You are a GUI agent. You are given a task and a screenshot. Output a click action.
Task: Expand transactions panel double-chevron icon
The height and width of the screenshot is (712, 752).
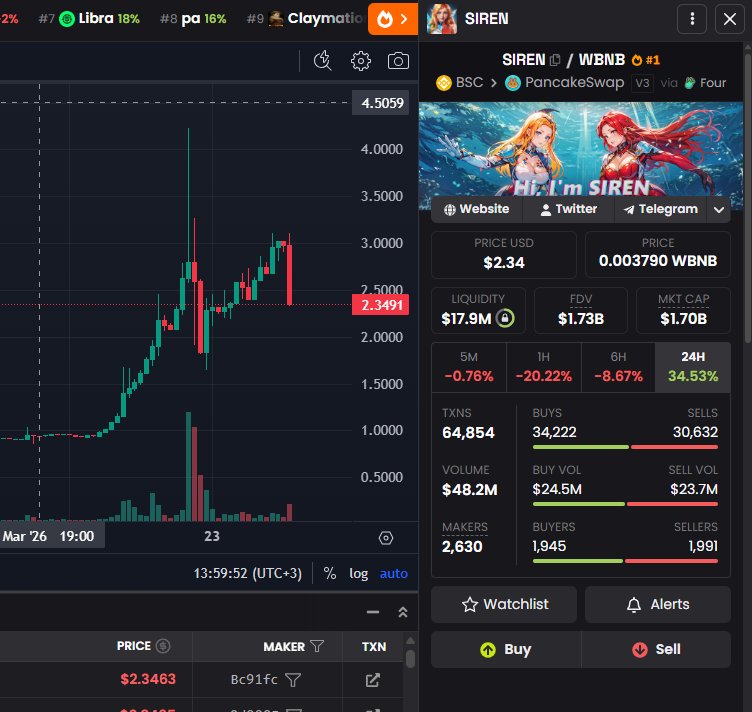(x=403, y=612)
